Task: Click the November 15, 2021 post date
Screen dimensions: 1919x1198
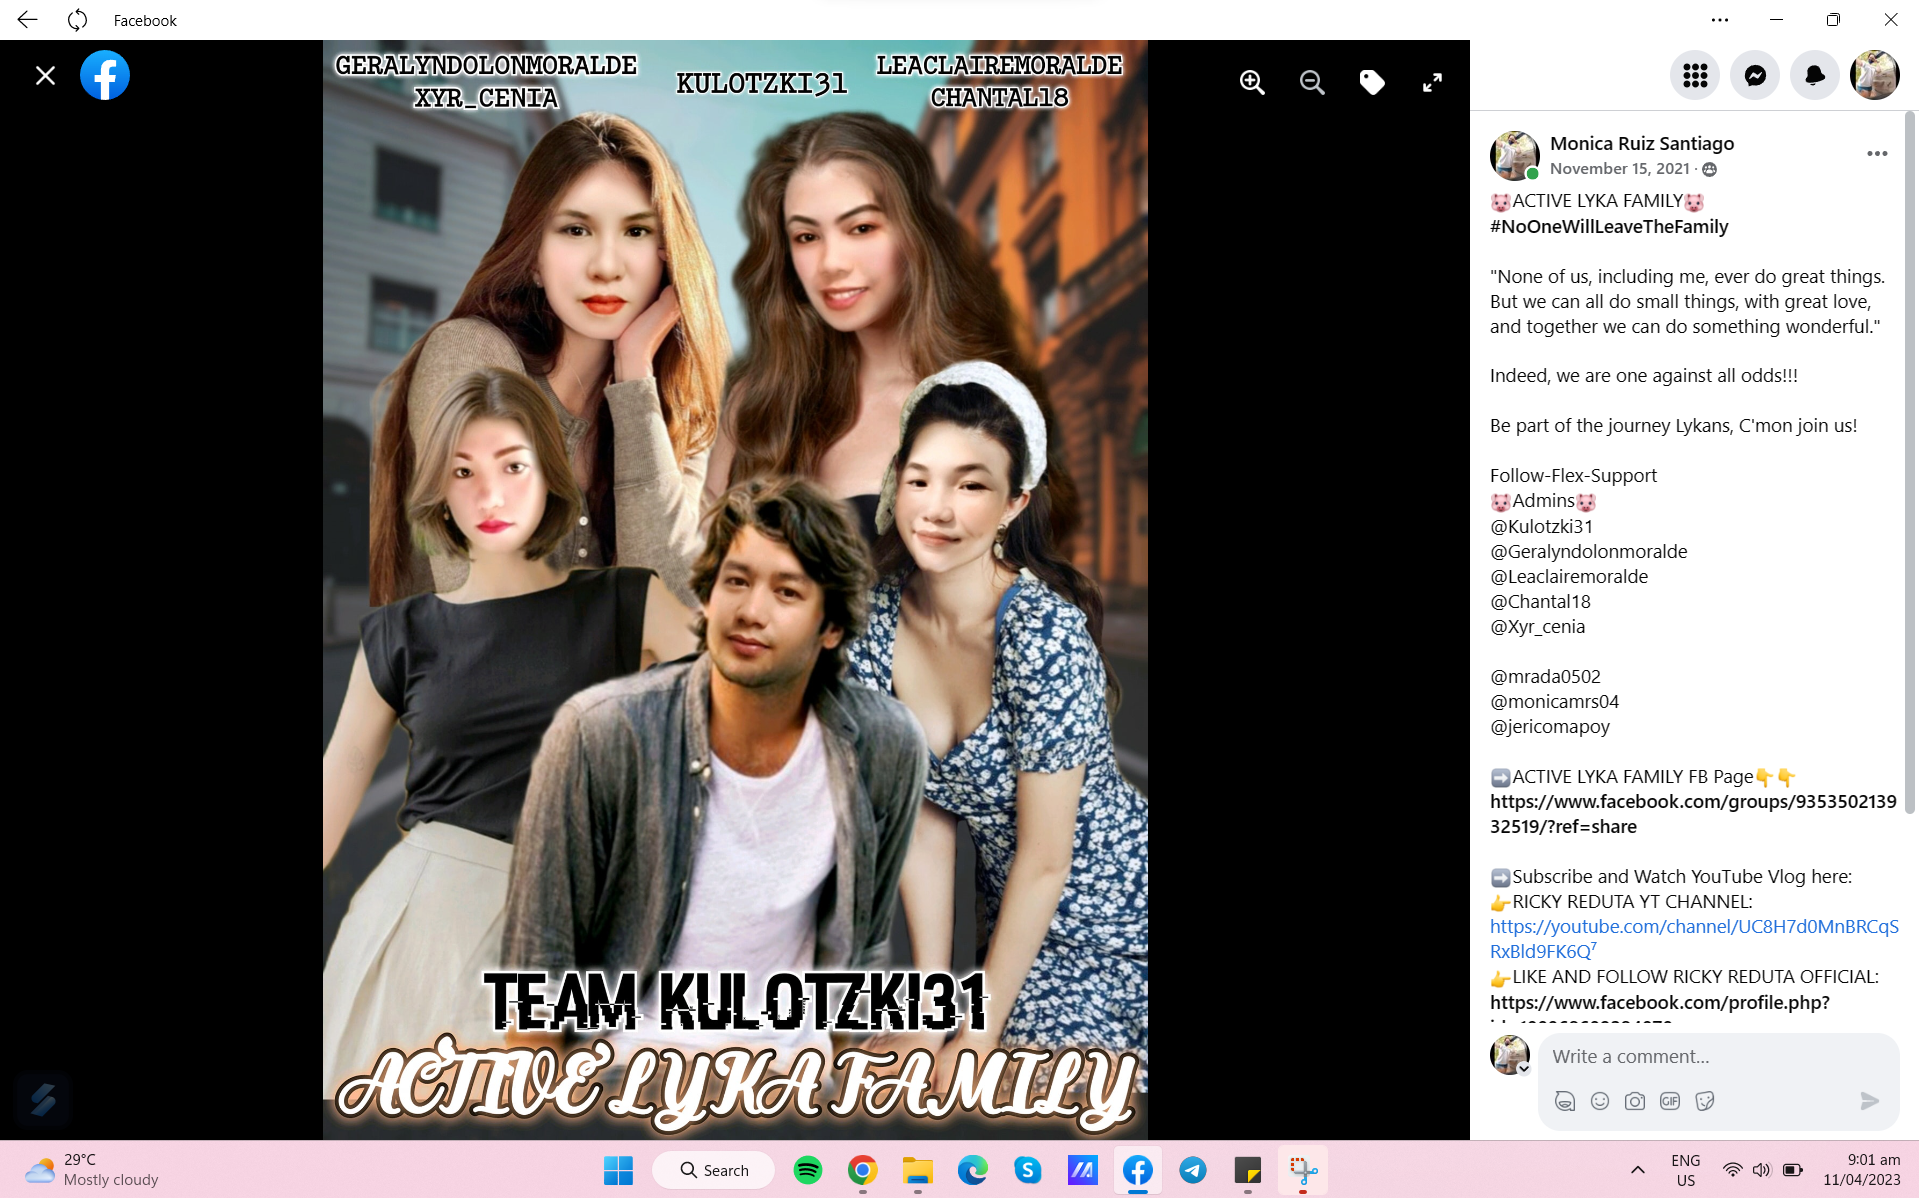Action: [1620, 169]
